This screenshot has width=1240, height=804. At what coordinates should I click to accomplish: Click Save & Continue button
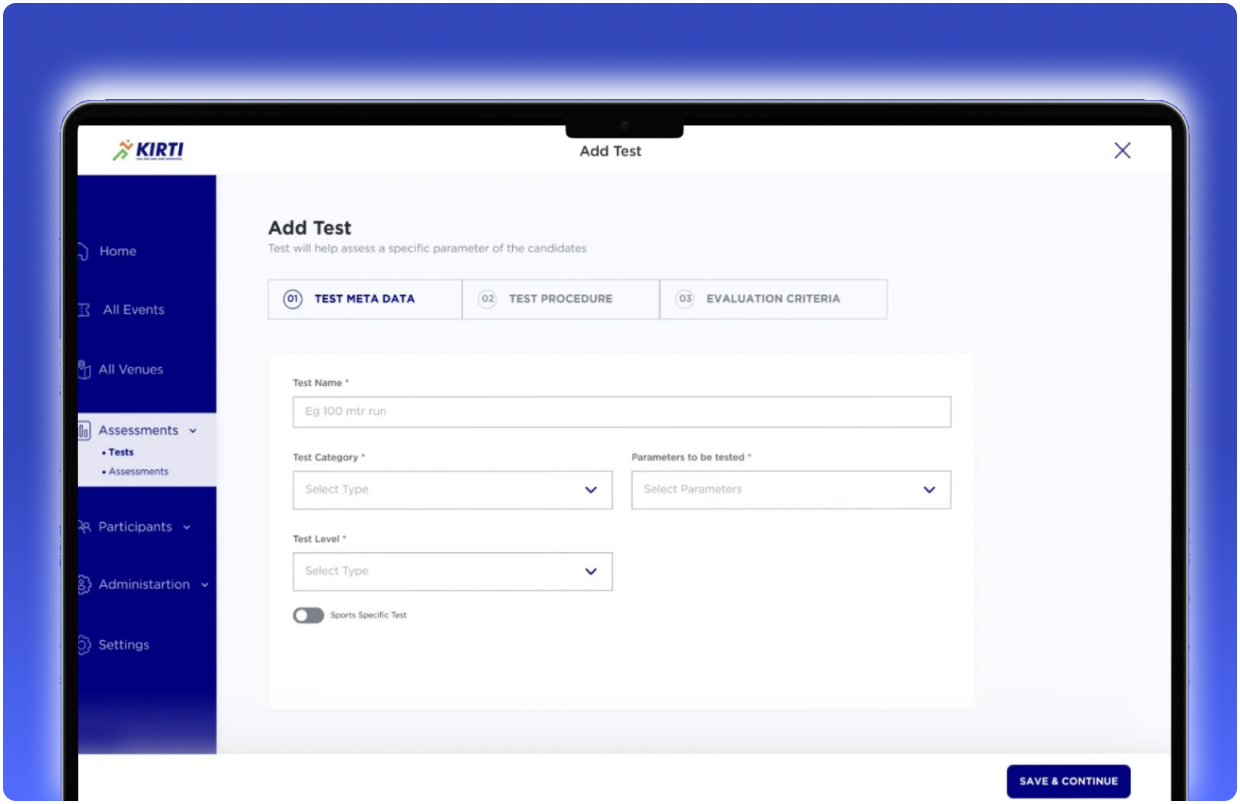point(1068,781)
